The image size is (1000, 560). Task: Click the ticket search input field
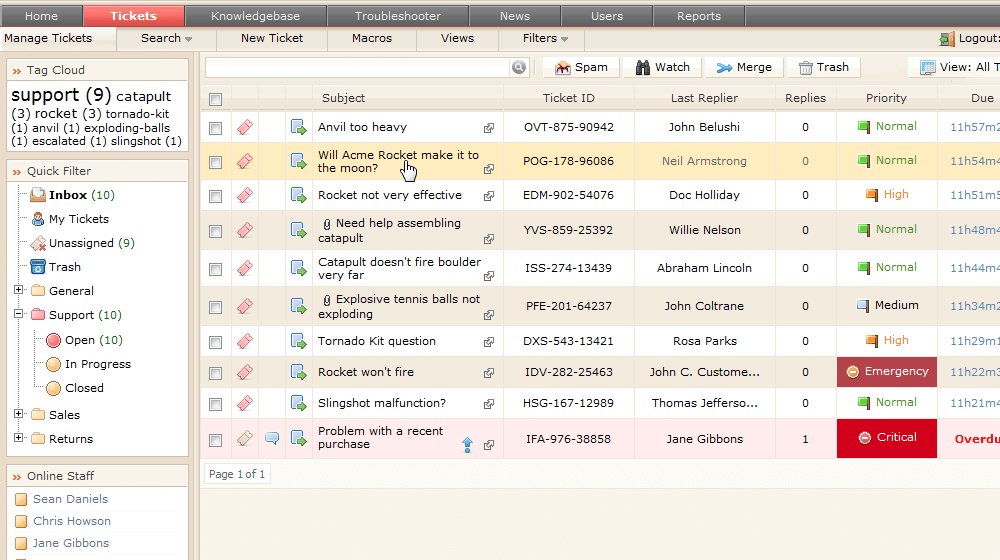point(358,67)
